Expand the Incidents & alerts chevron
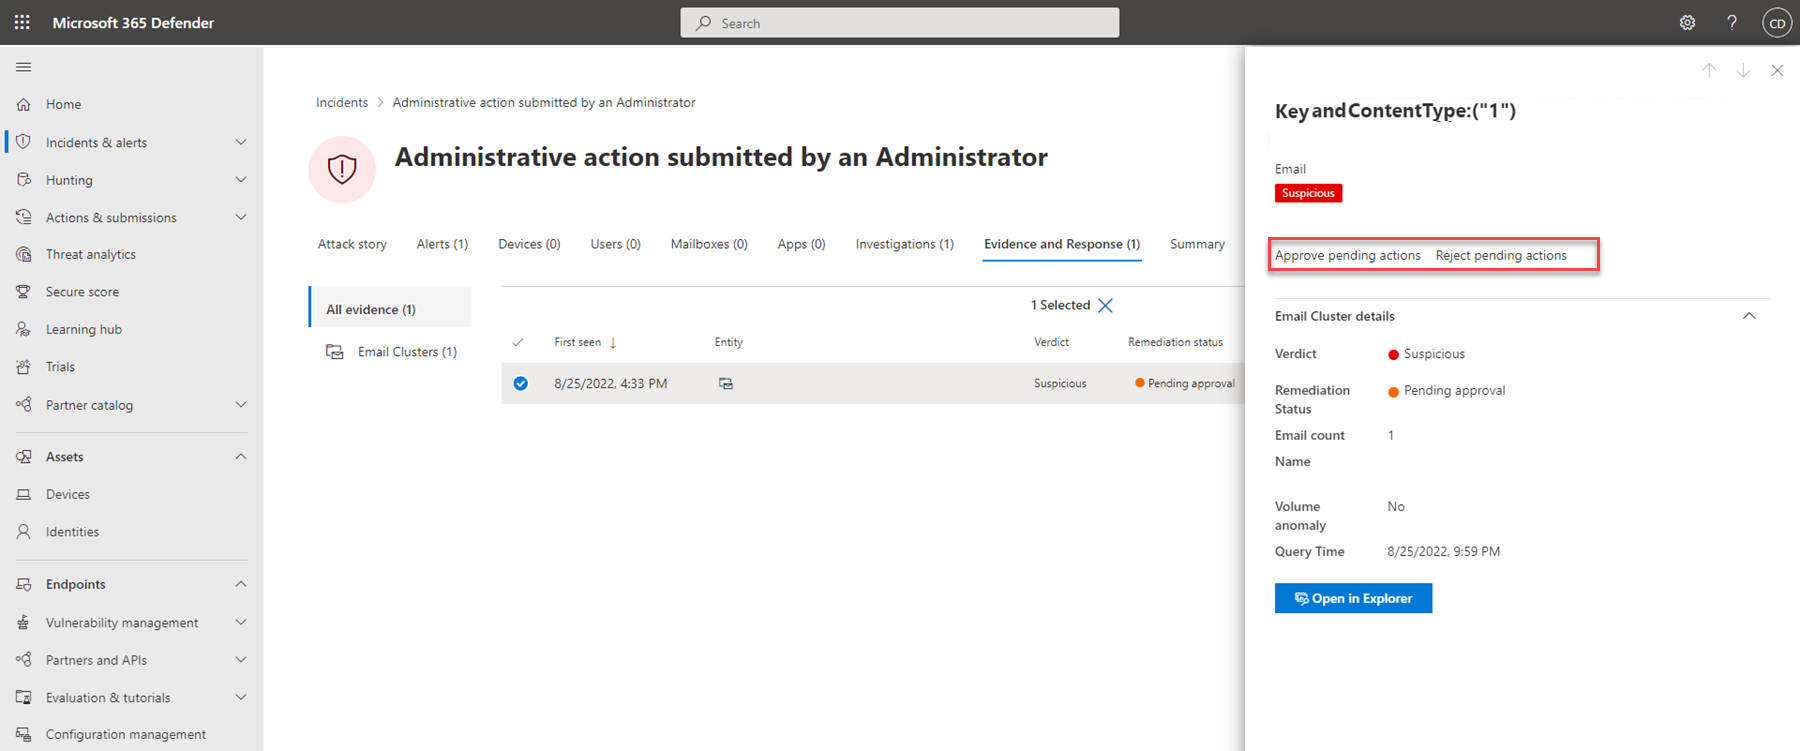 click(241, 142)
